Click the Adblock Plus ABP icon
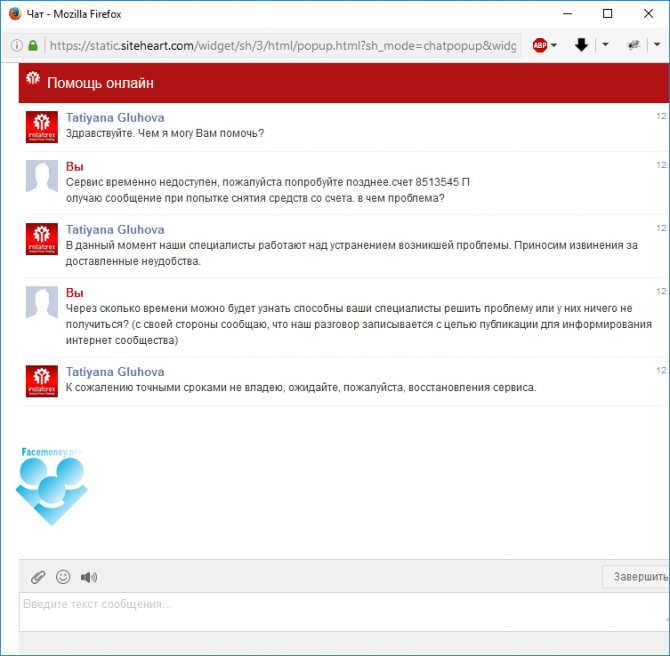 [x=540, y=45]
